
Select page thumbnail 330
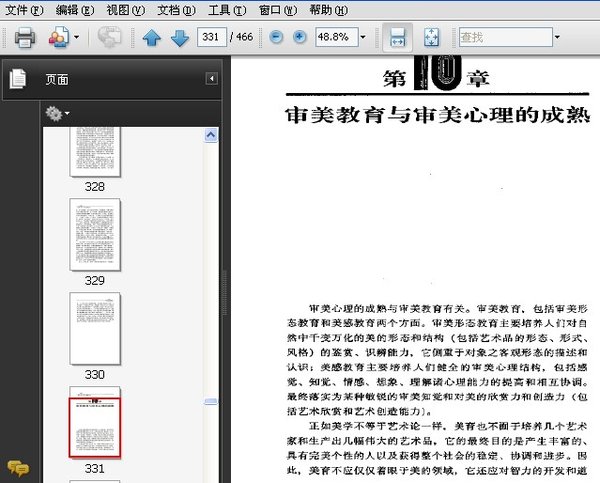[95, 328]
